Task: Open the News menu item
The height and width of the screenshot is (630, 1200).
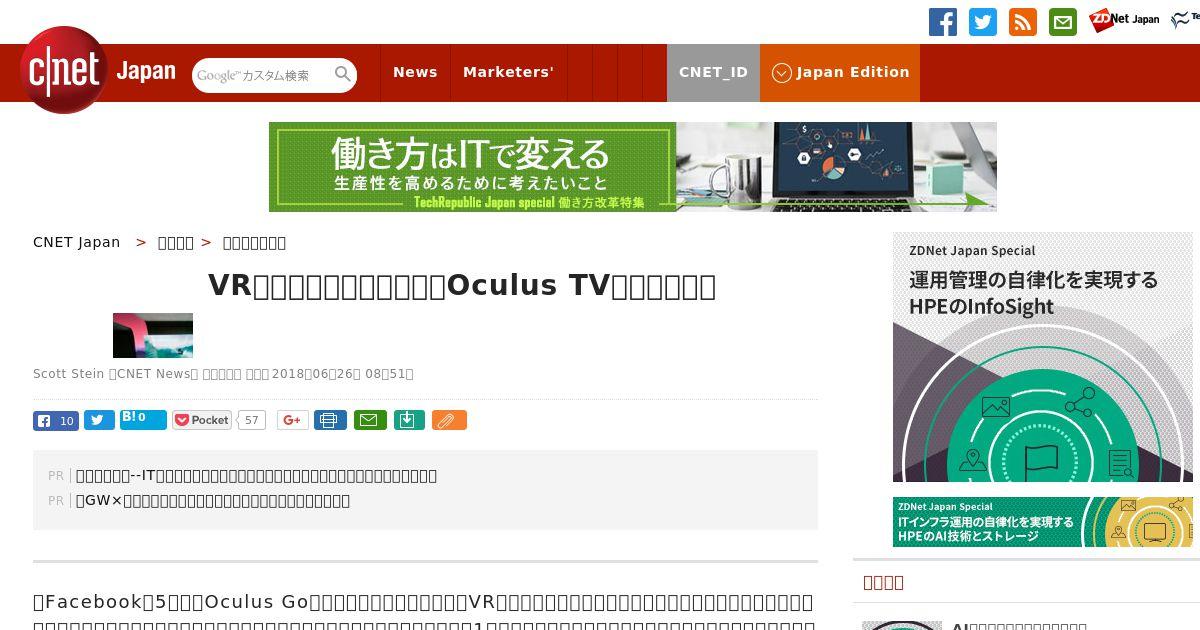Action: click(415, 72)
